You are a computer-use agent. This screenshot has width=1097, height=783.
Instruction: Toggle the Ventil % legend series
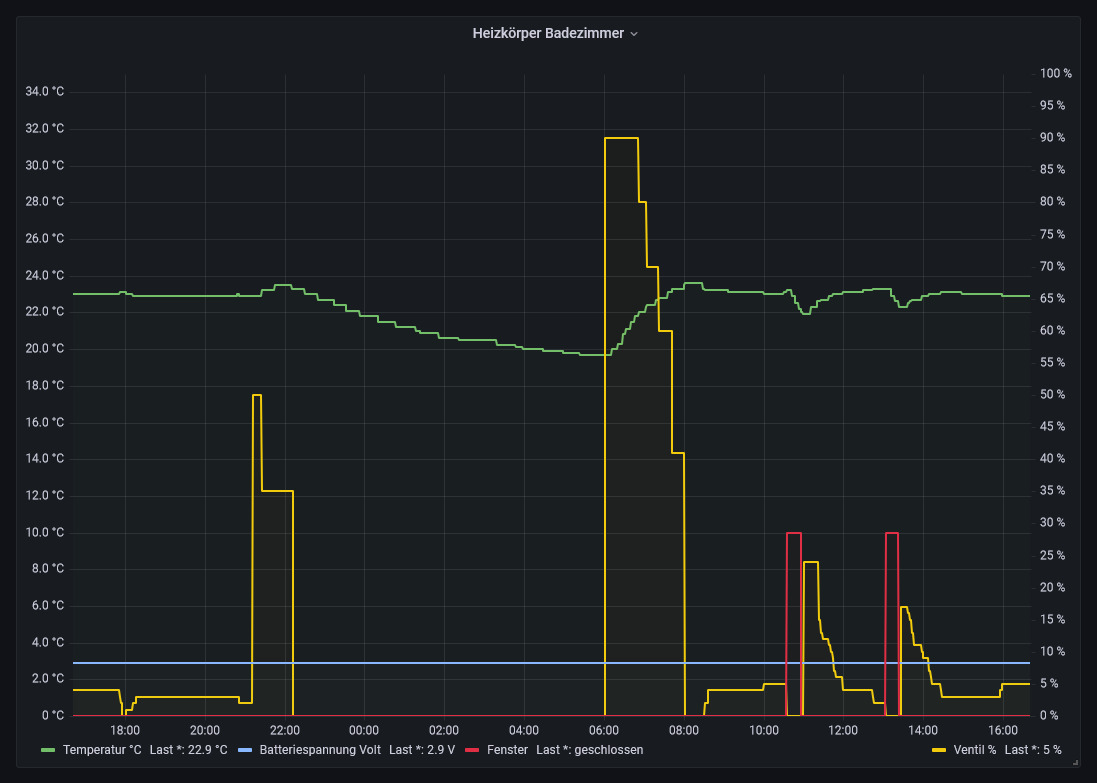(x=975, y=750)
